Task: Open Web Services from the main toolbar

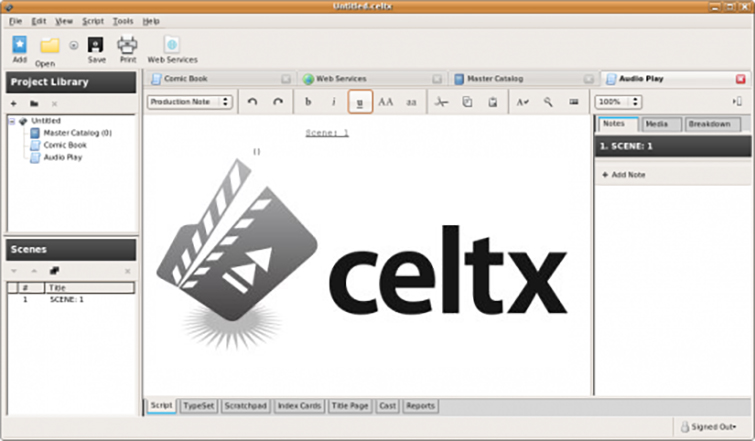Action: pyautogui.click(x=171, y=46)
